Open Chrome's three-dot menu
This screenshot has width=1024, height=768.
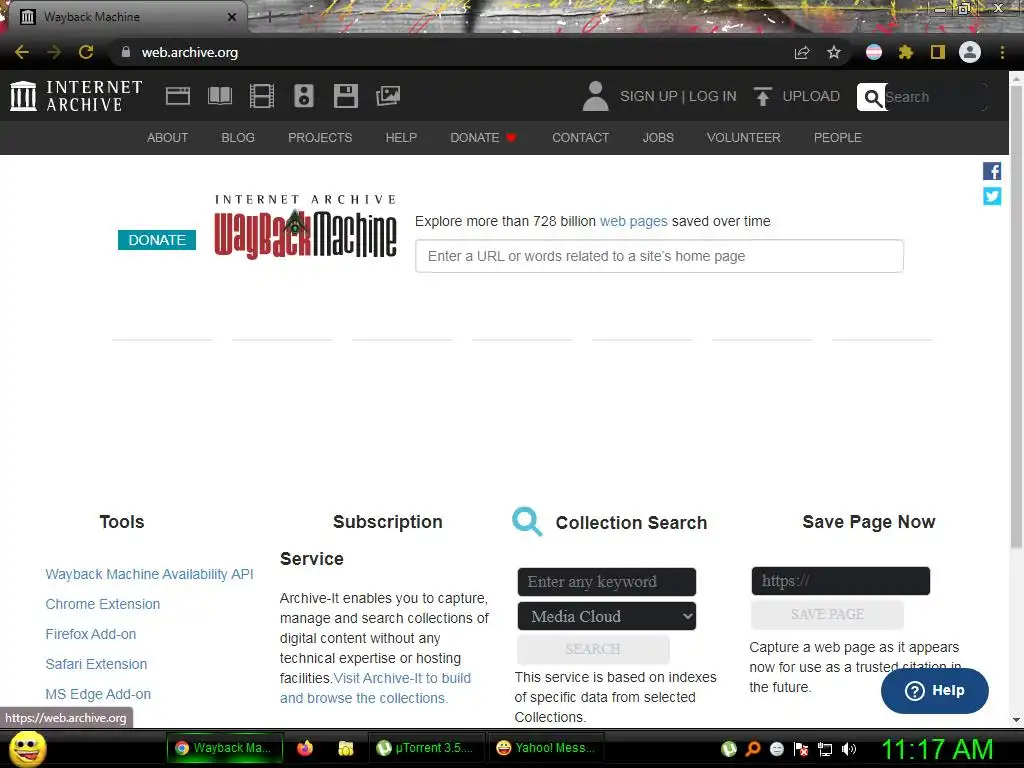coord(1002,52)
